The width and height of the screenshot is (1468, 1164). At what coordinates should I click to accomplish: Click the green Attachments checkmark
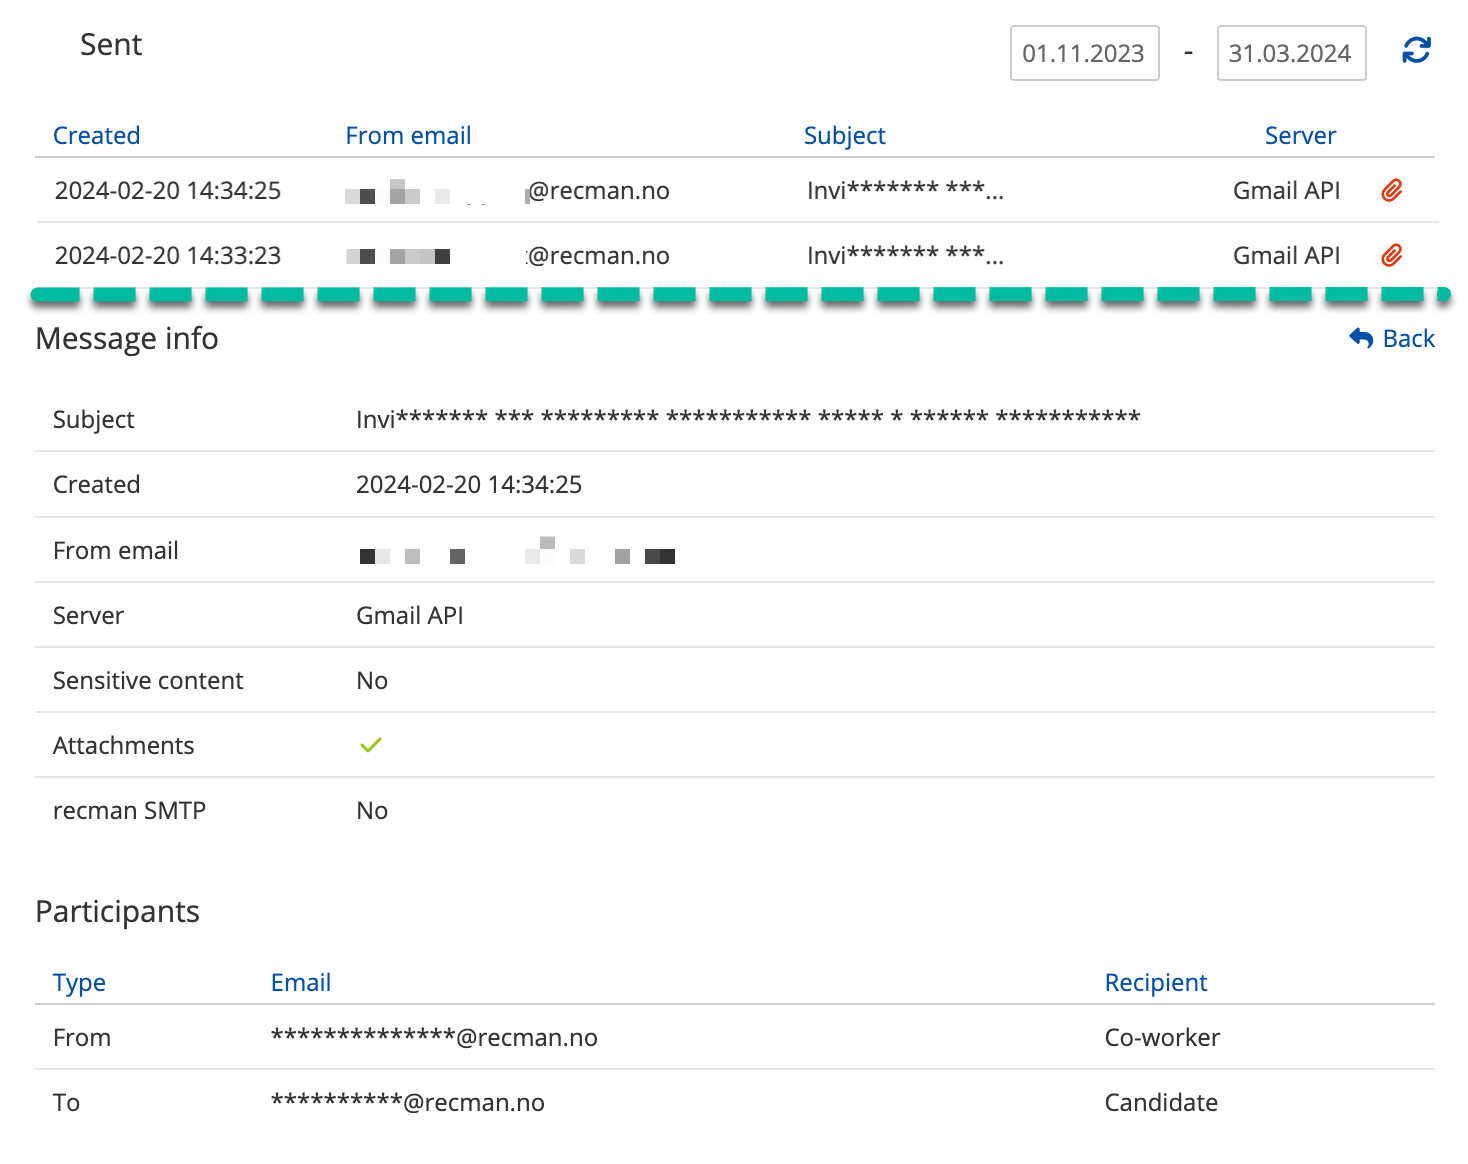click(371, 745)
